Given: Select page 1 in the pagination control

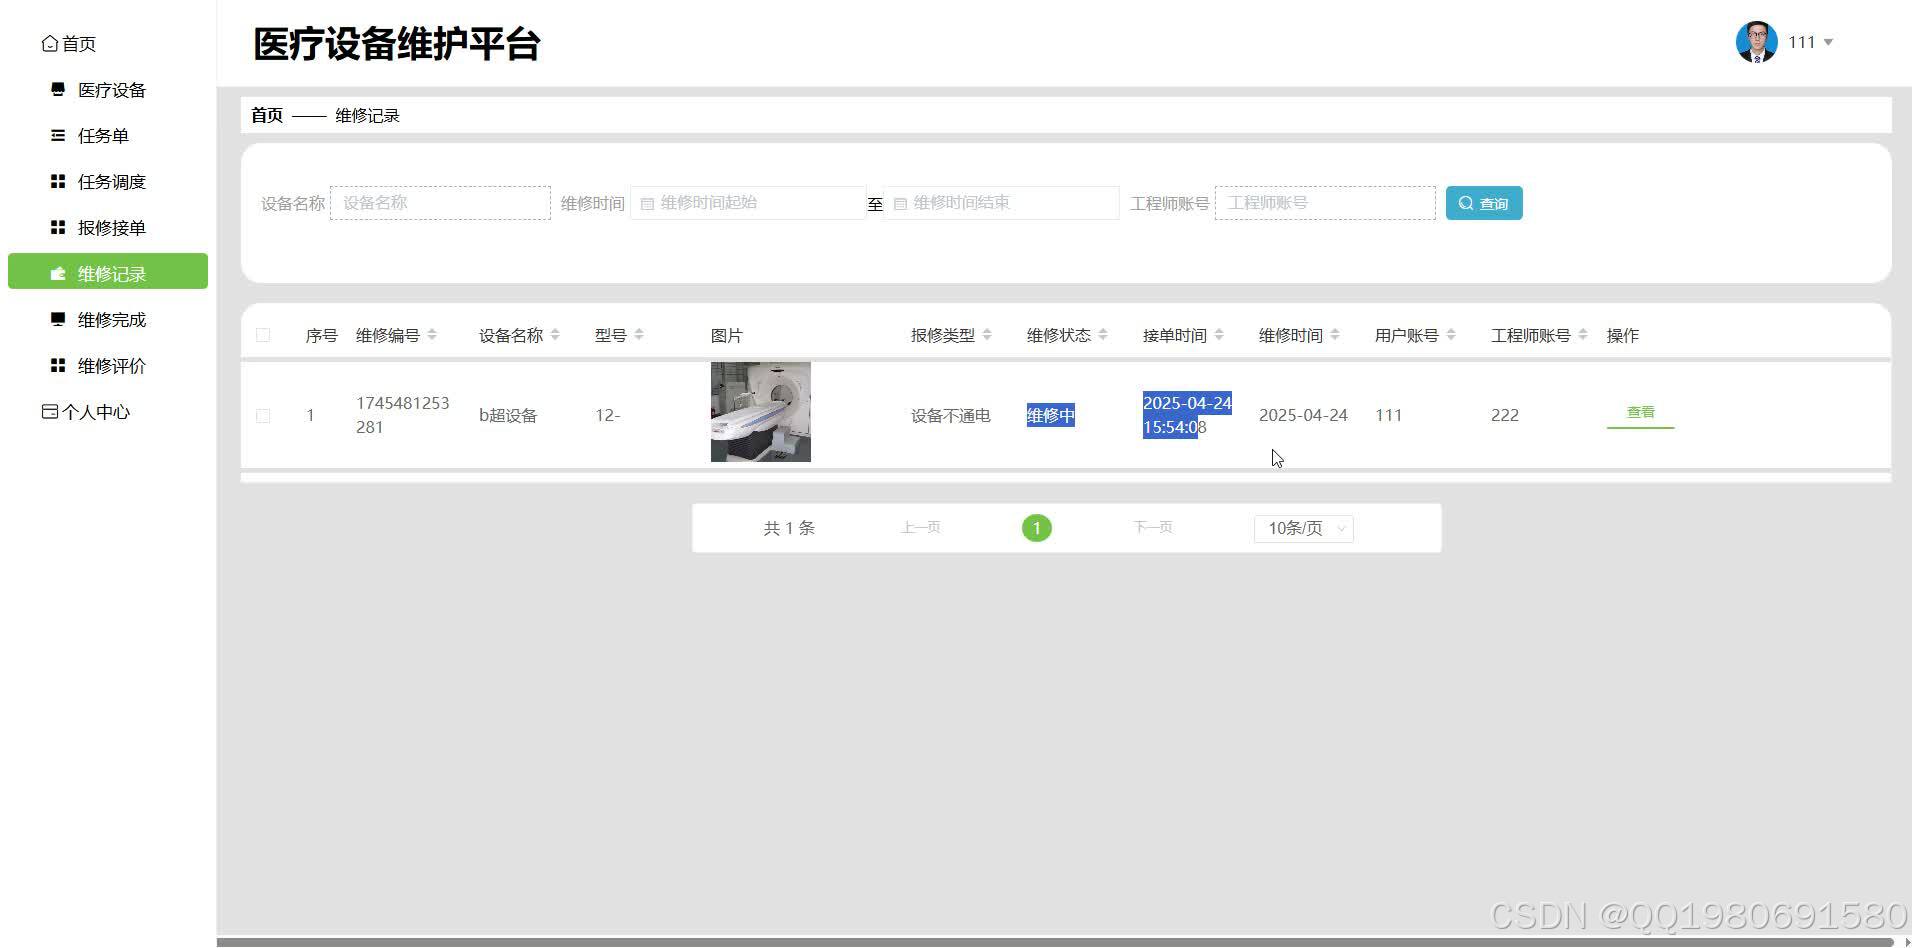Looking at the screenshot, I should click(x=1036, y=528).
